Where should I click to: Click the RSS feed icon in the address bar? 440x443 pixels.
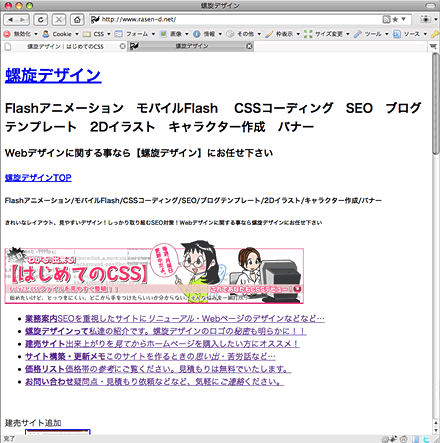point(386,19)
